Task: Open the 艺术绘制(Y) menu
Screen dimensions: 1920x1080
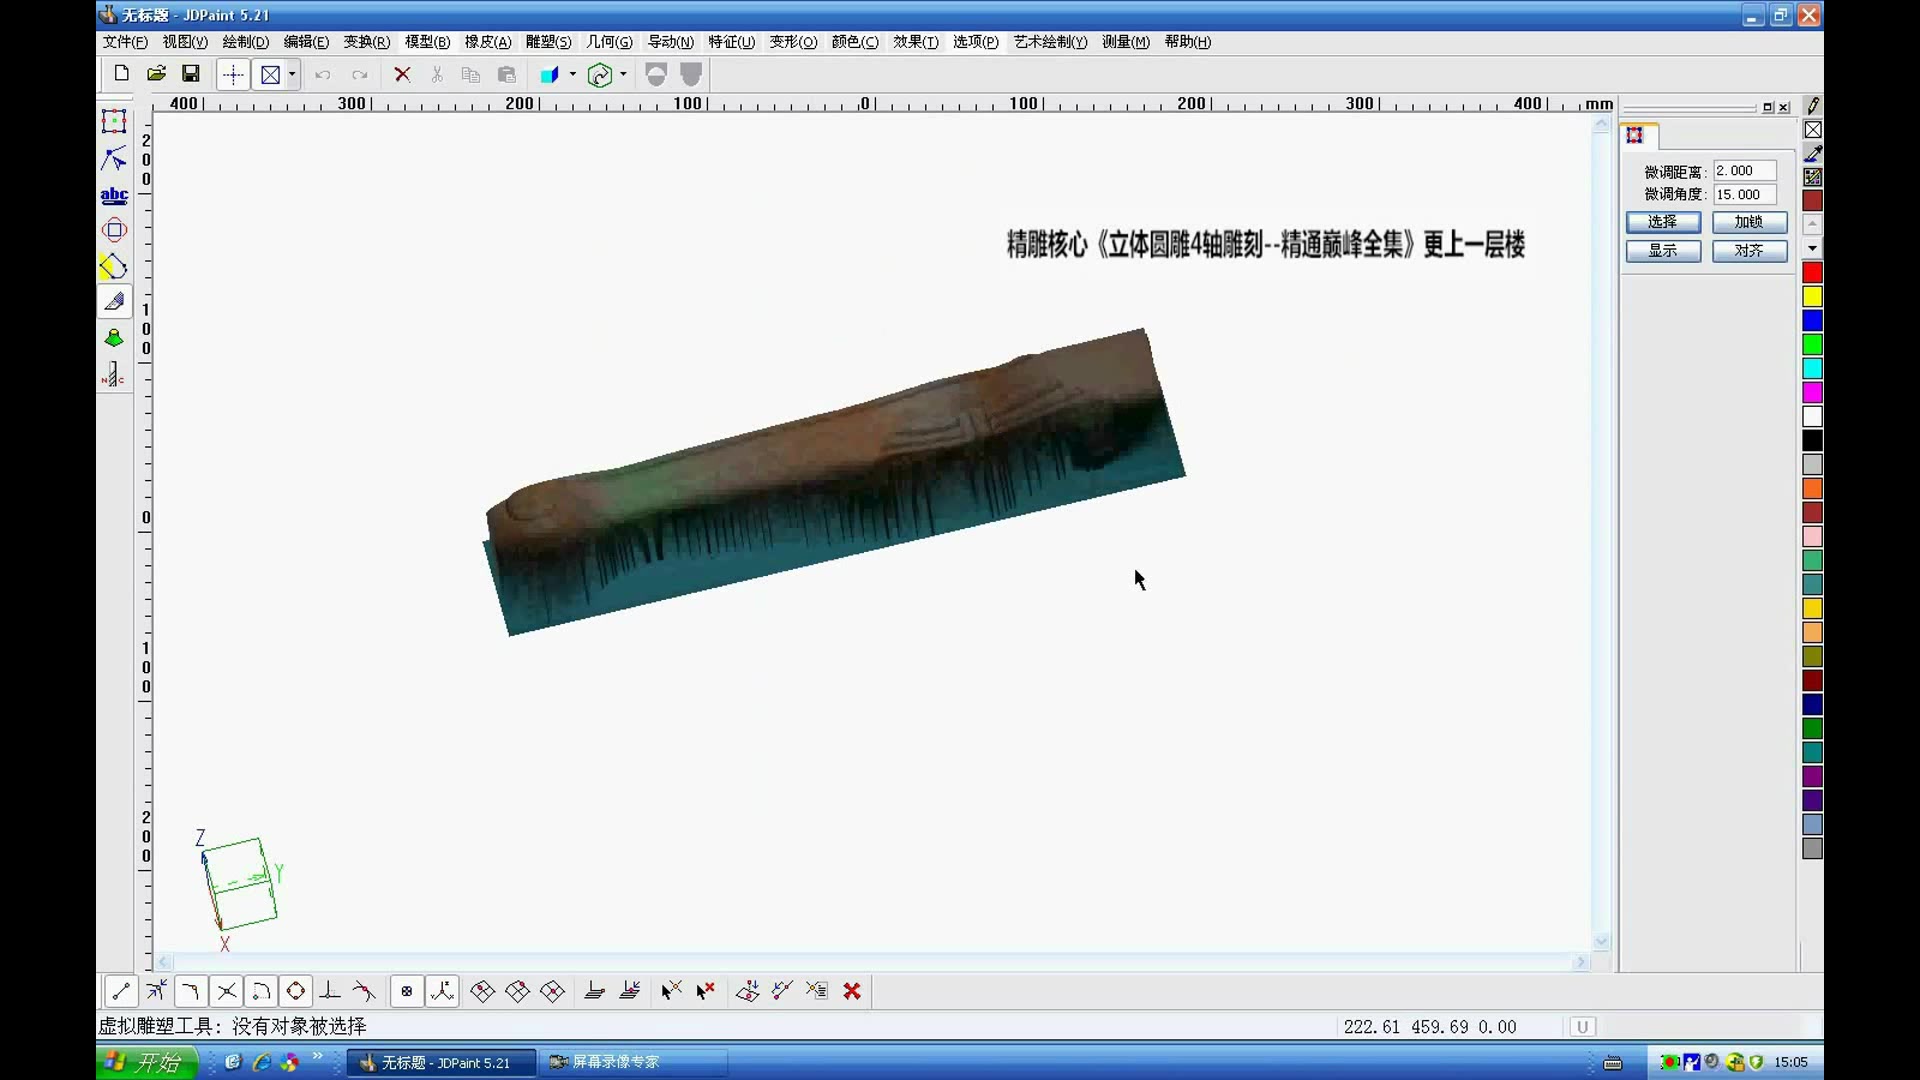Action: tap(1050, 42)
